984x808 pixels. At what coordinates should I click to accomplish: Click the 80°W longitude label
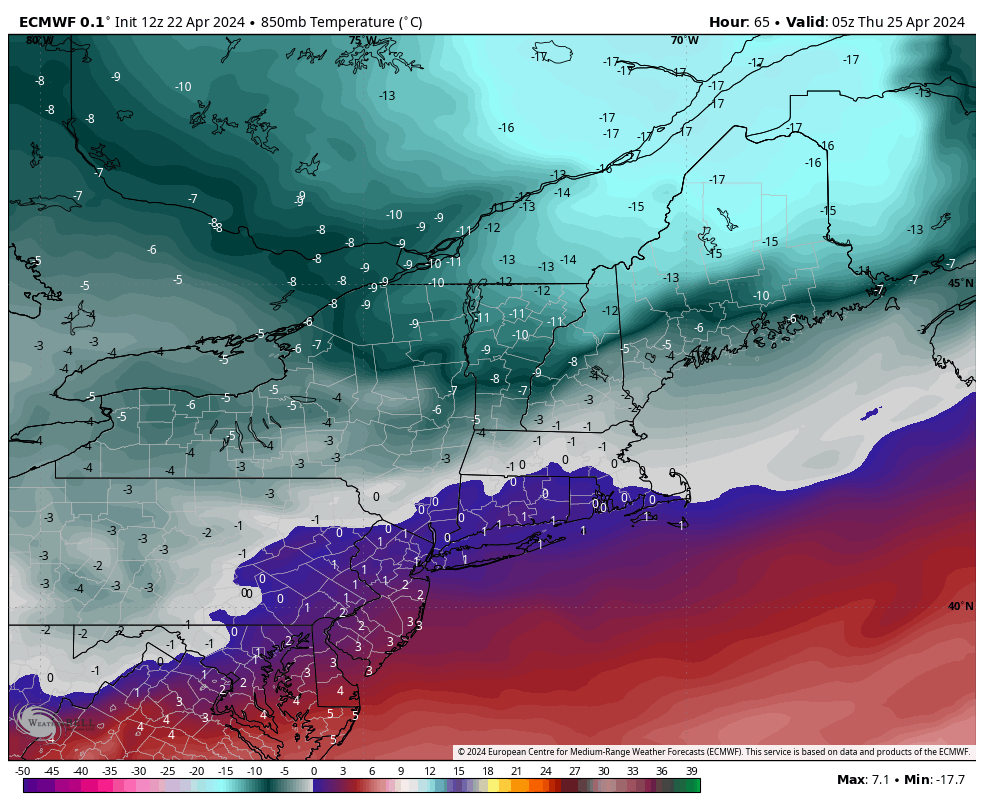point(40,40)
